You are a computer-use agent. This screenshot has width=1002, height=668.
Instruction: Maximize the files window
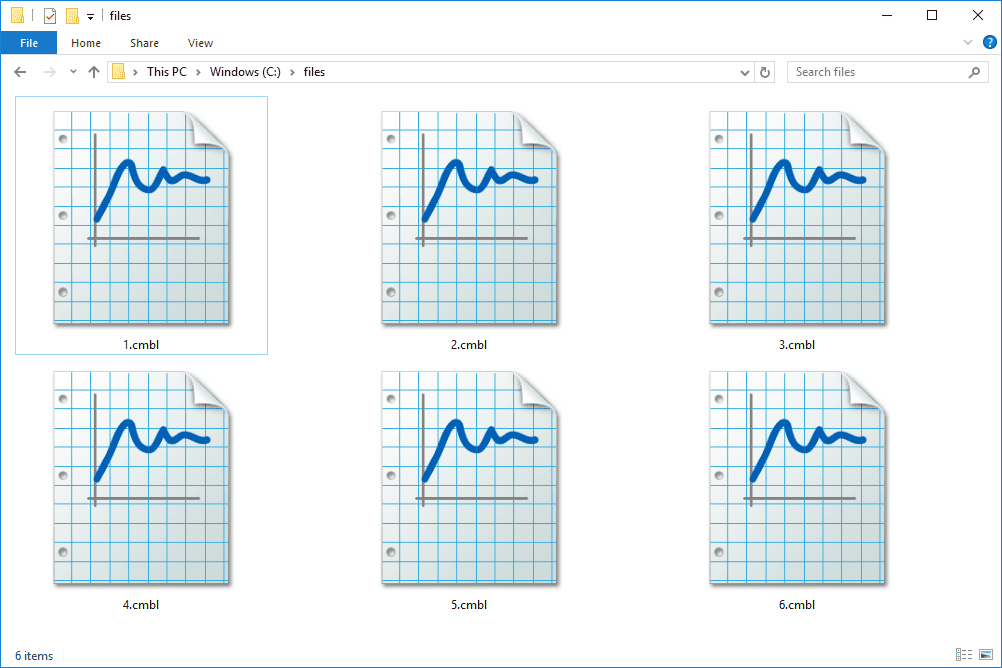pos(932,15)
